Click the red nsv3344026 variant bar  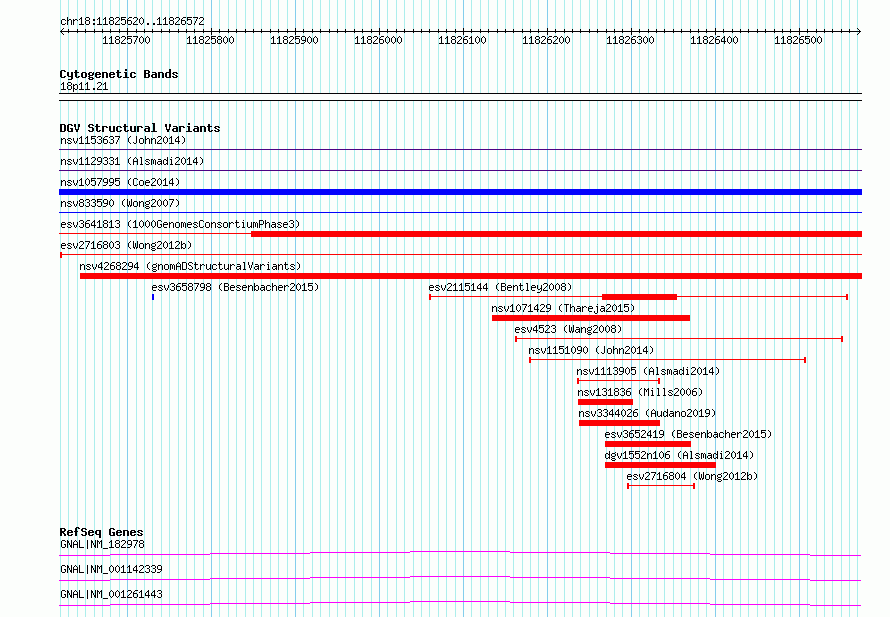pos(619,423)
